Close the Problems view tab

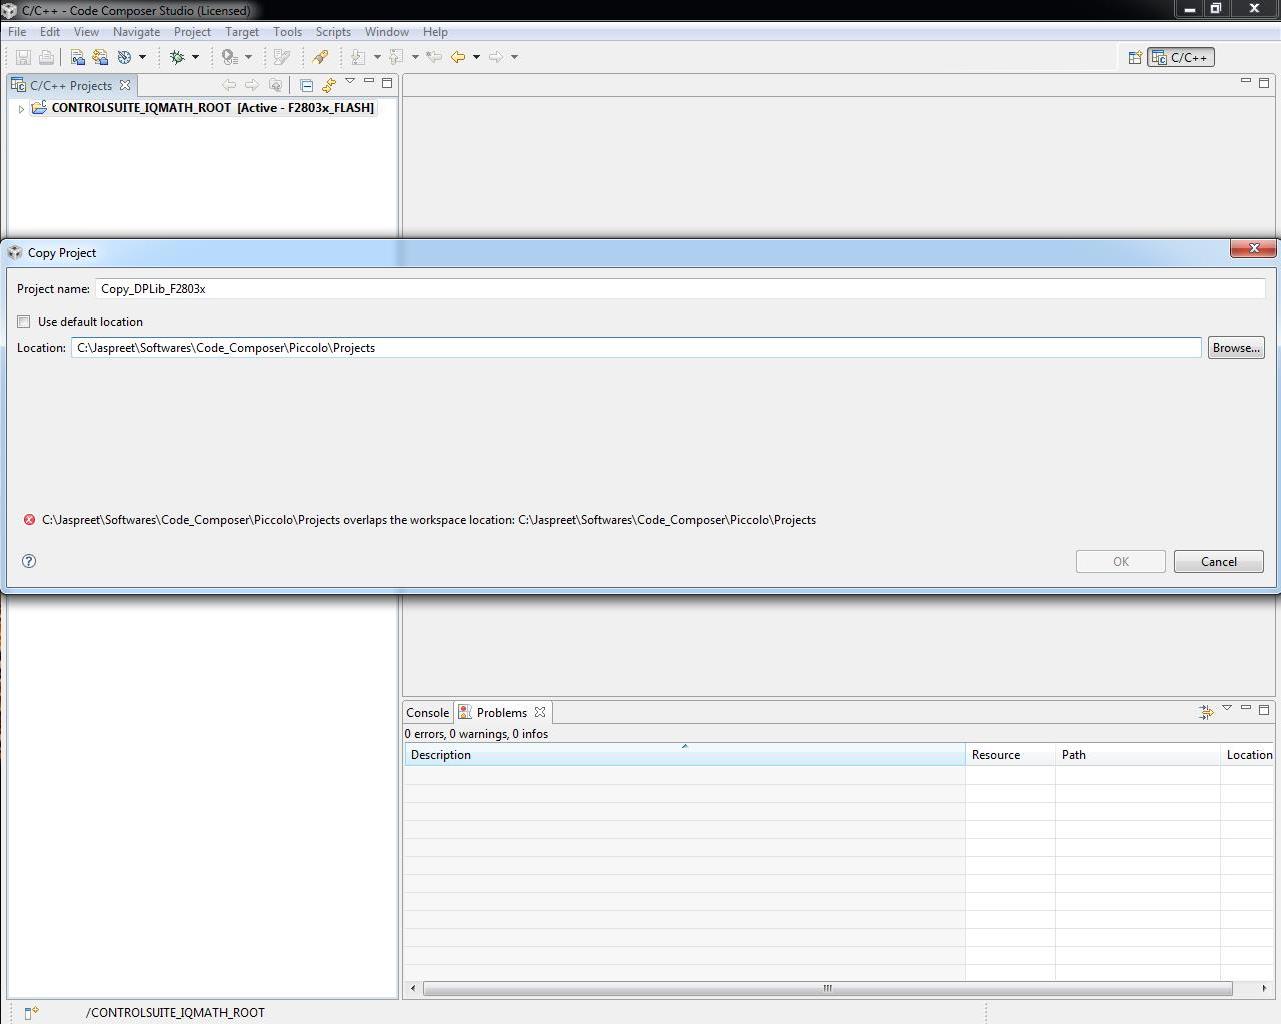click(540, 712)
